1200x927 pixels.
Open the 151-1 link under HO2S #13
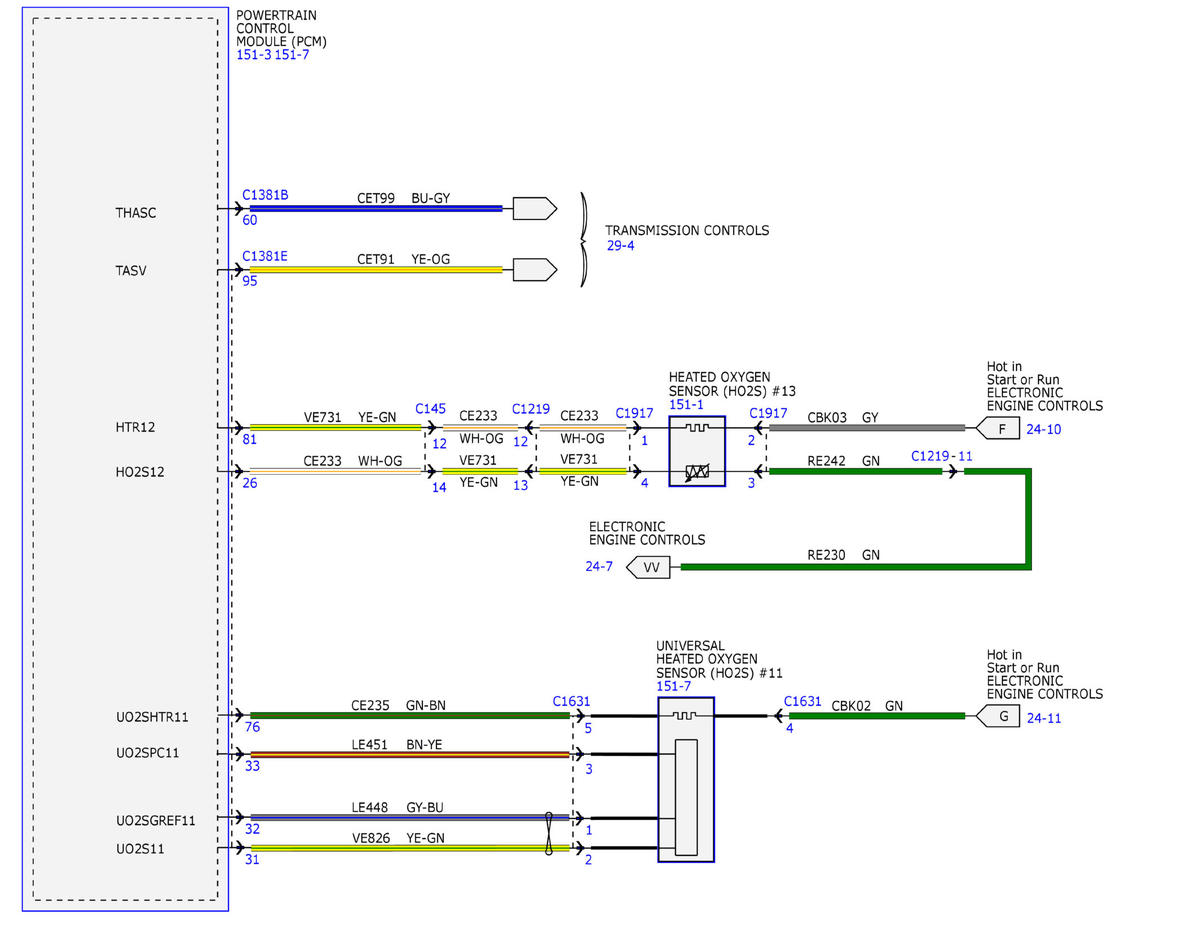coord(687,405)
